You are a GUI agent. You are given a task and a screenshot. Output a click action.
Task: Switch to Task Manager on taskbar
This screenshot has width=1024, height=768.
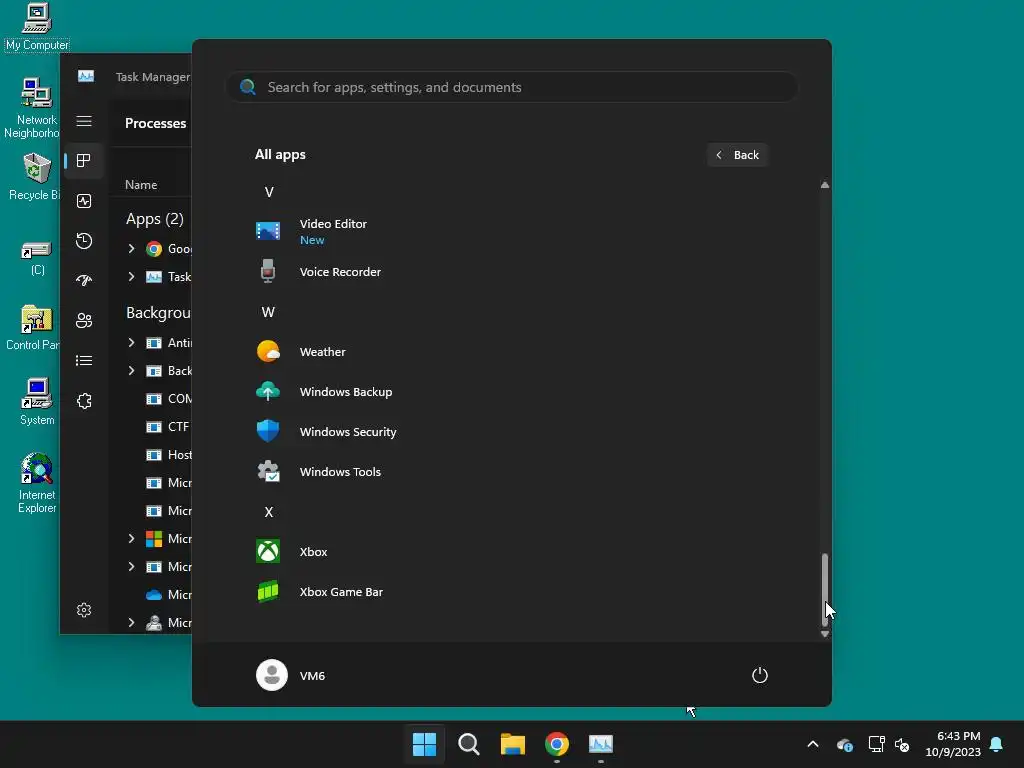(x=601, y=744)
